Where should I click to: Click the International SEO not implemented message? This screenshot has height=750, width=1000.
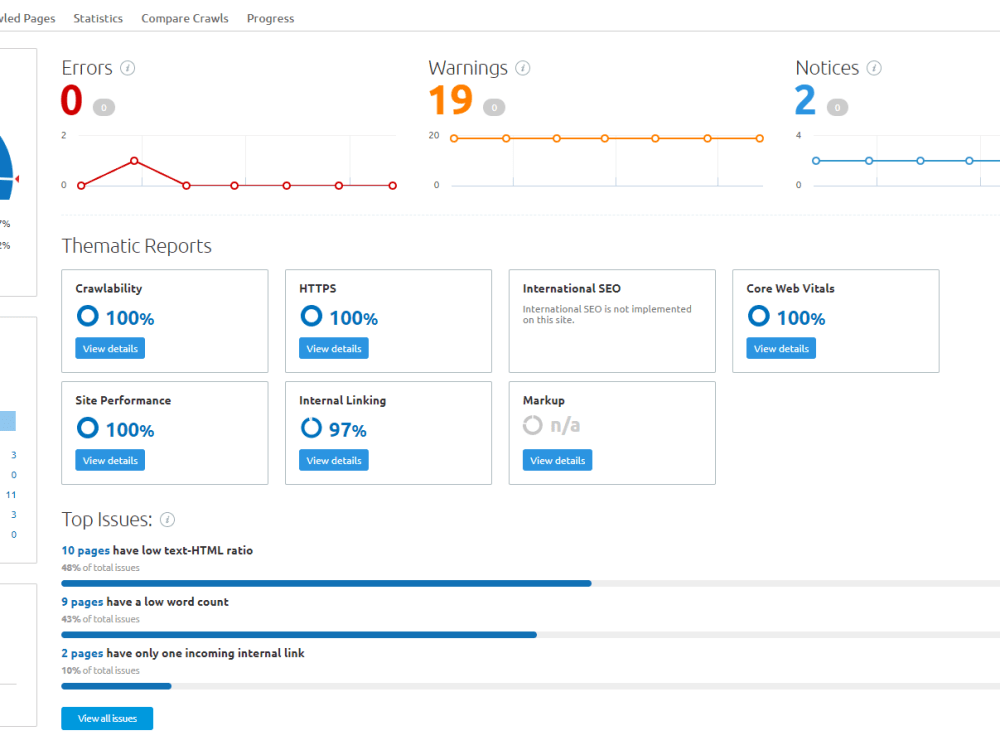607,314
